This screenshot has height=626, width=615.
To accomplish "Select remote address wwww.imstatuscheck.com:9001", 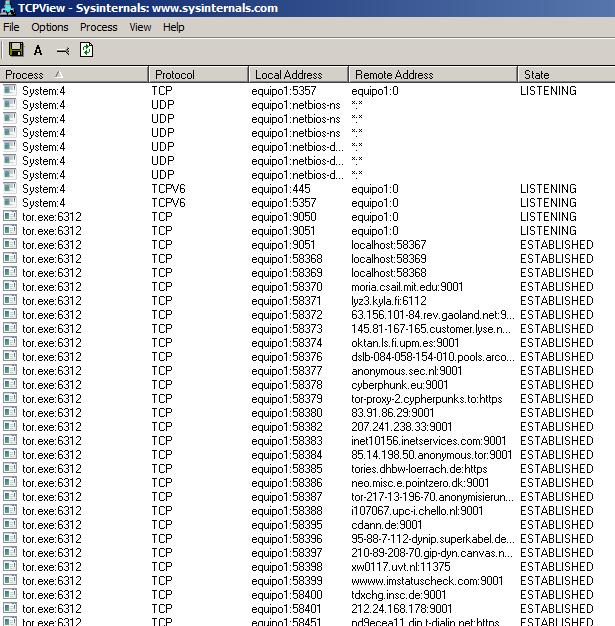I will click(427, 581).
